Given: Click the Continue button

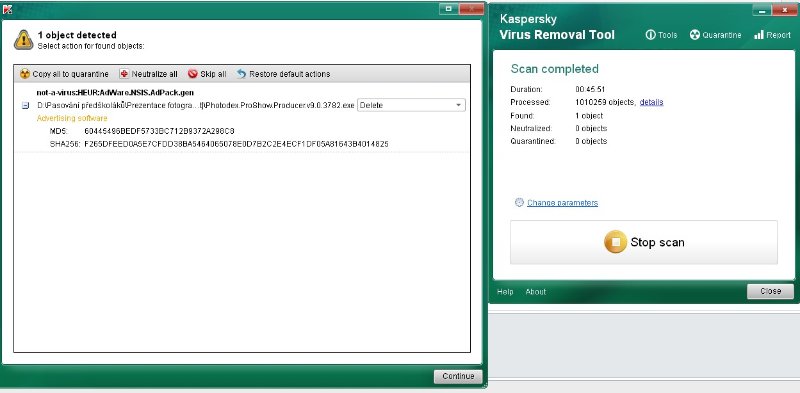Looking at the screenshot, I should [458, 376].
